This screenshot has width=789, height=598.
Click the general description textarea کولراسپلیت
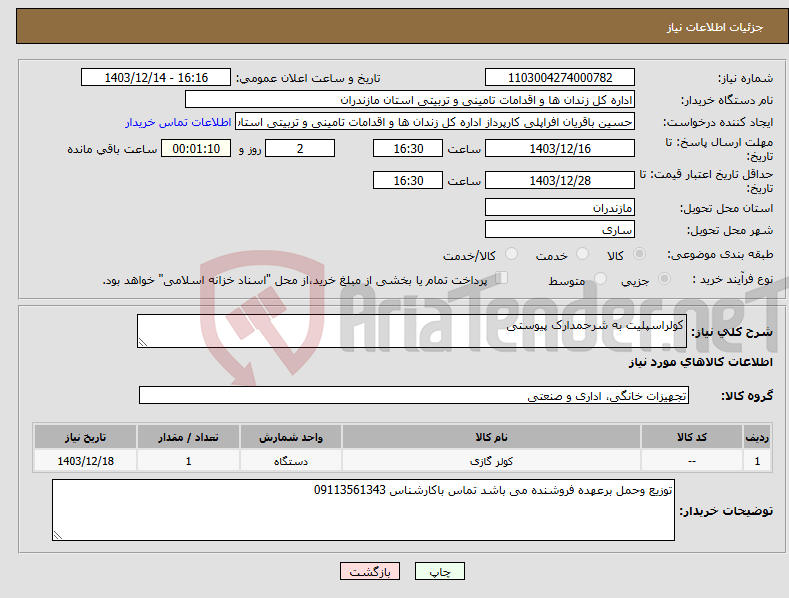tap(412, 331)
